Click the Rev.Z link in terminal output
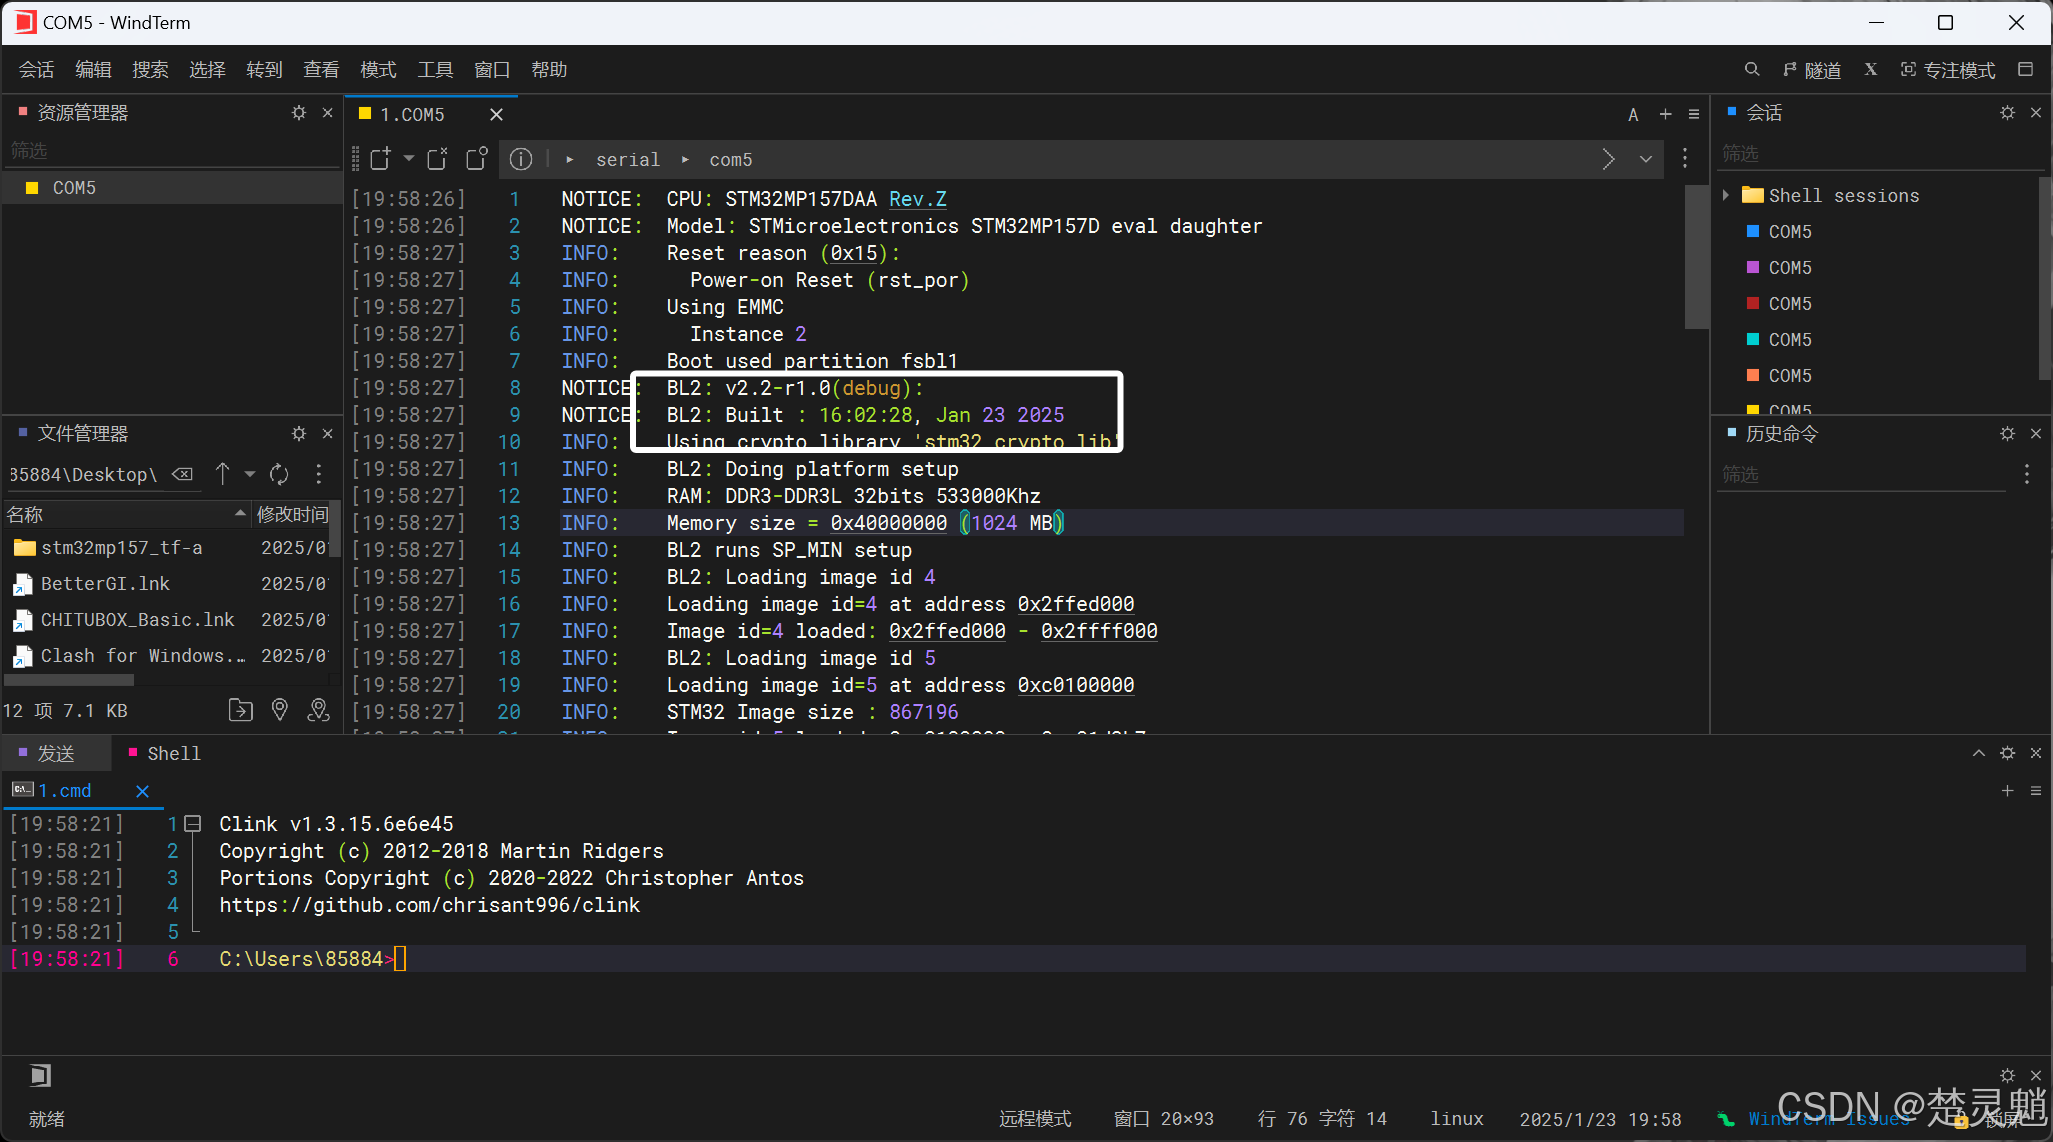This screenshot has height=1142, width=2053. pos(917,199)
